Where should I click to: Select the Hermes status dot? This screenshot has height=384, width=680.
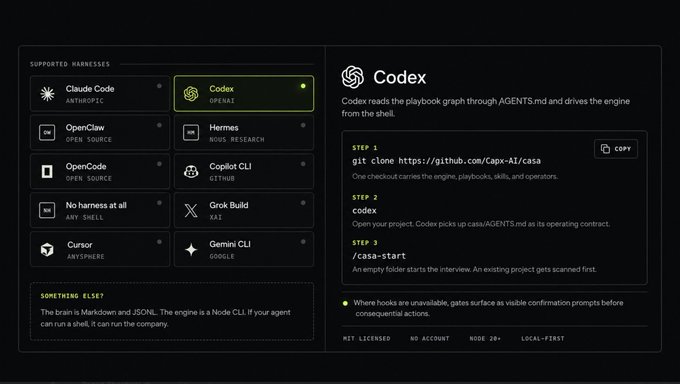point(303,125)
